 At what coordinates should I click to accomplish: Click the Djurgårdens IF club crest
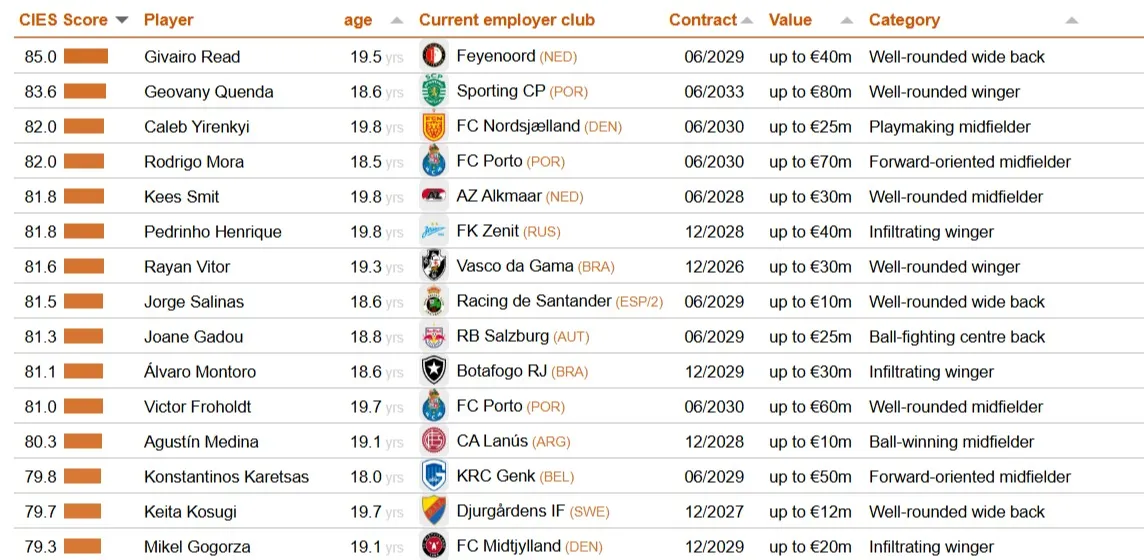click(x=434, y=511)
